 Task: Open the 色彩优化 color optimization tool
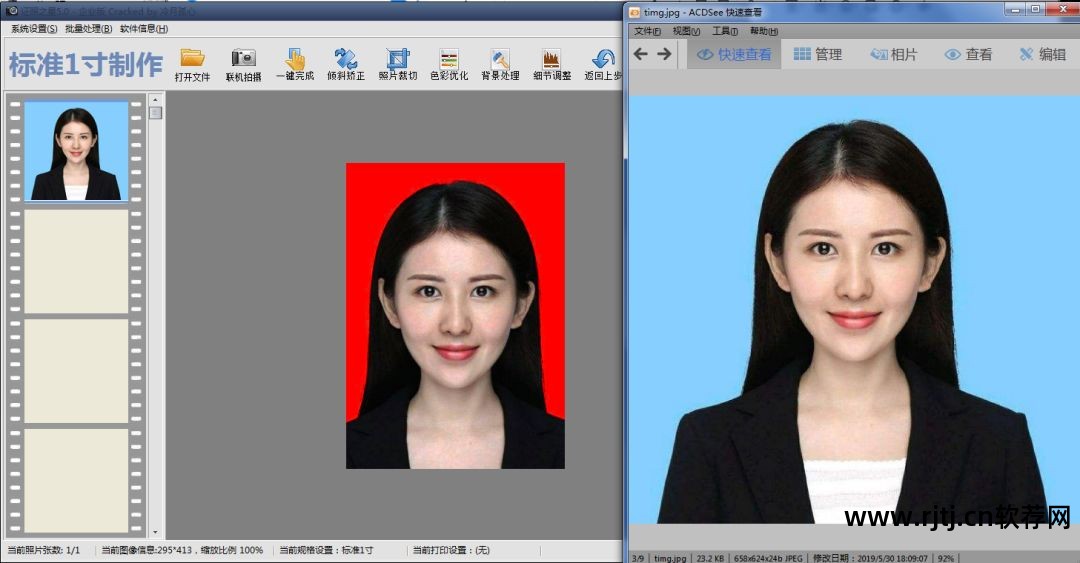449,59
